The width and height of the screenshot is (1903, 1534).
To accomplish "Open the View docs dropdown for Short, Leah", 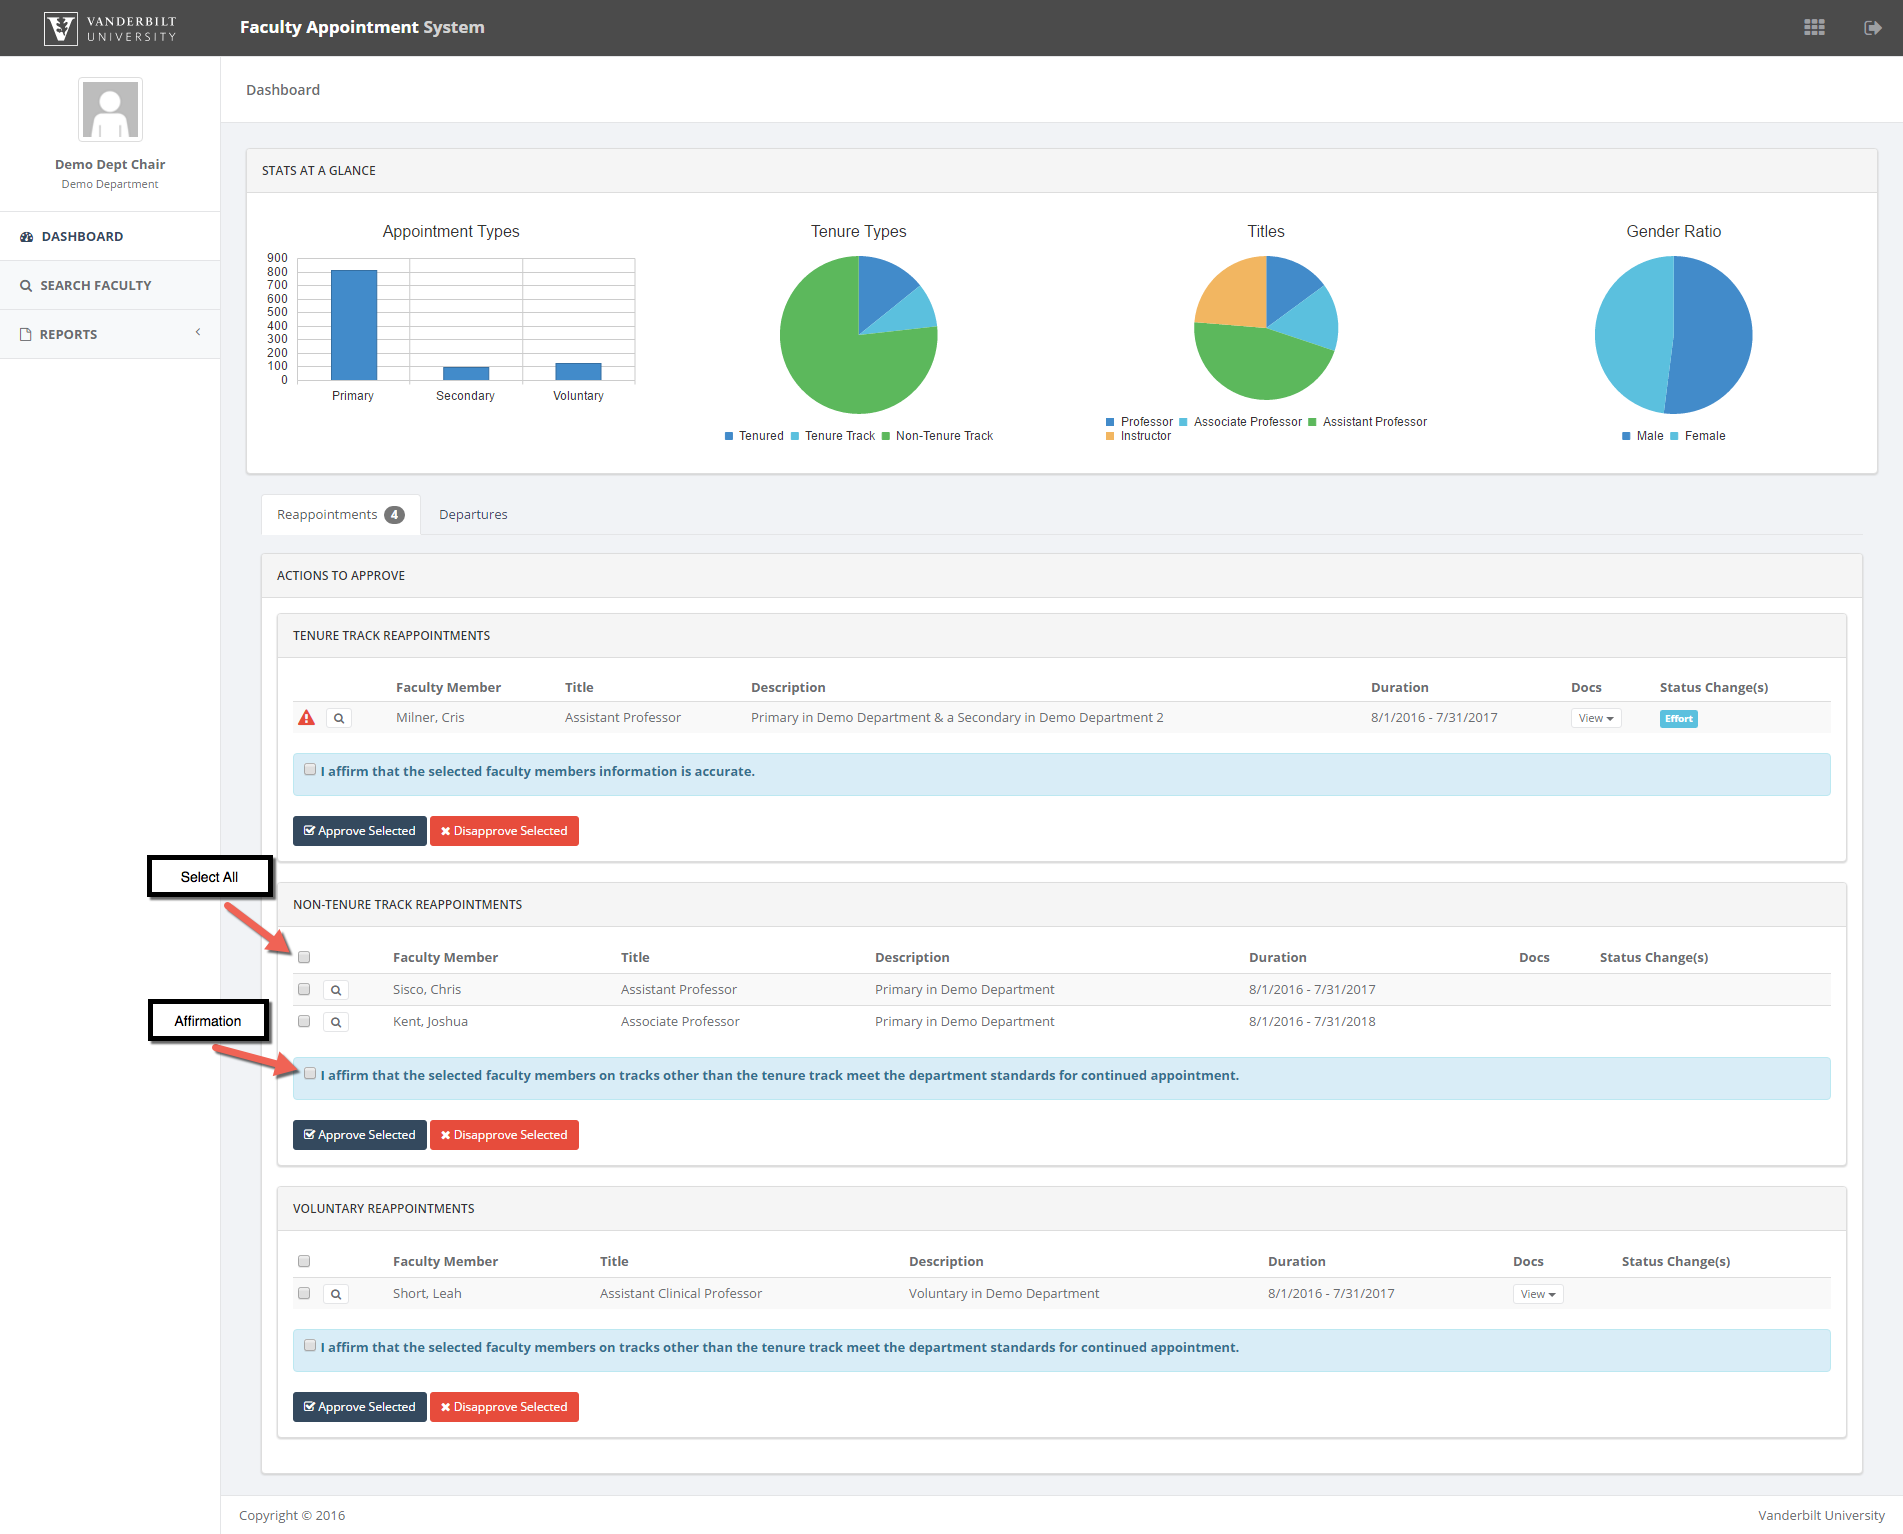I will [x=1537, y=1294].
